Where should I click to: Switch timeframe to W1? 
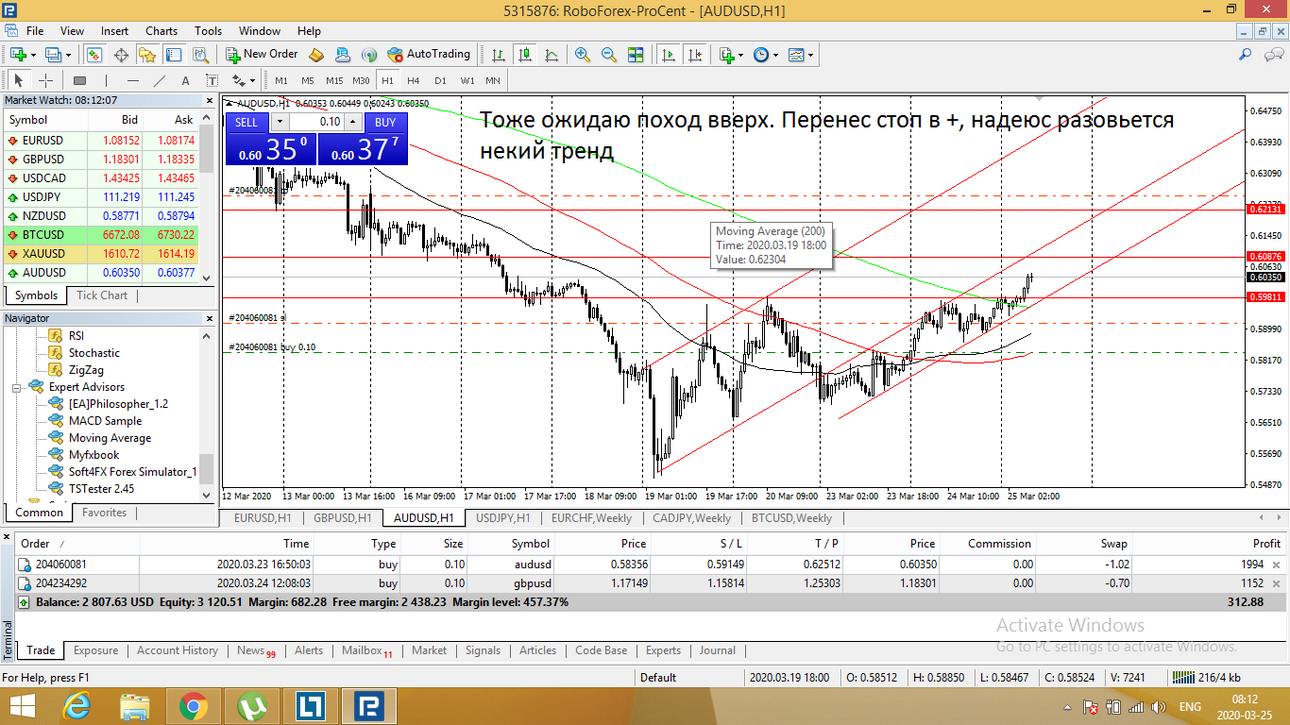point(467,80)
